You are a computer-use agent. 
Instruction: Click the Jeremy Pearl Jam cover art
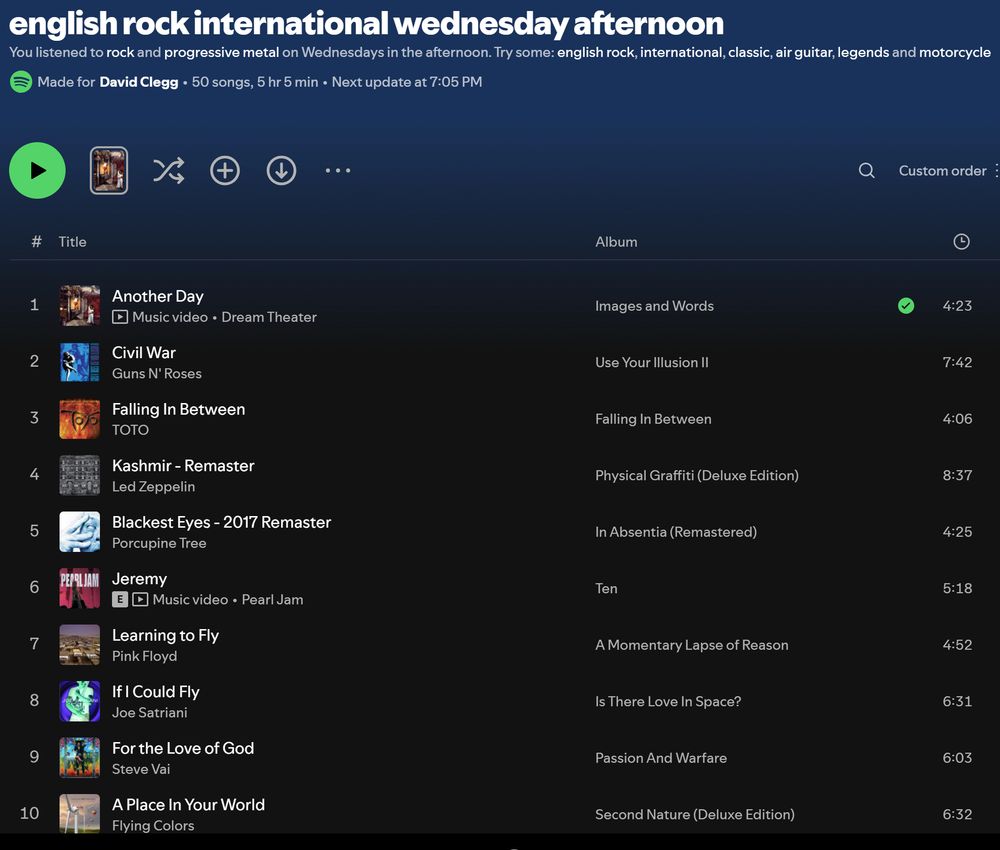tap(80, 588)
